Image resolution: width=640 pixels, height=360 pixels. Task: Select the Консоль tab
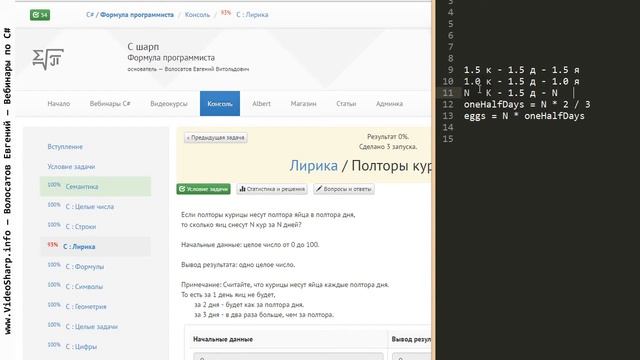coord(220,104)
